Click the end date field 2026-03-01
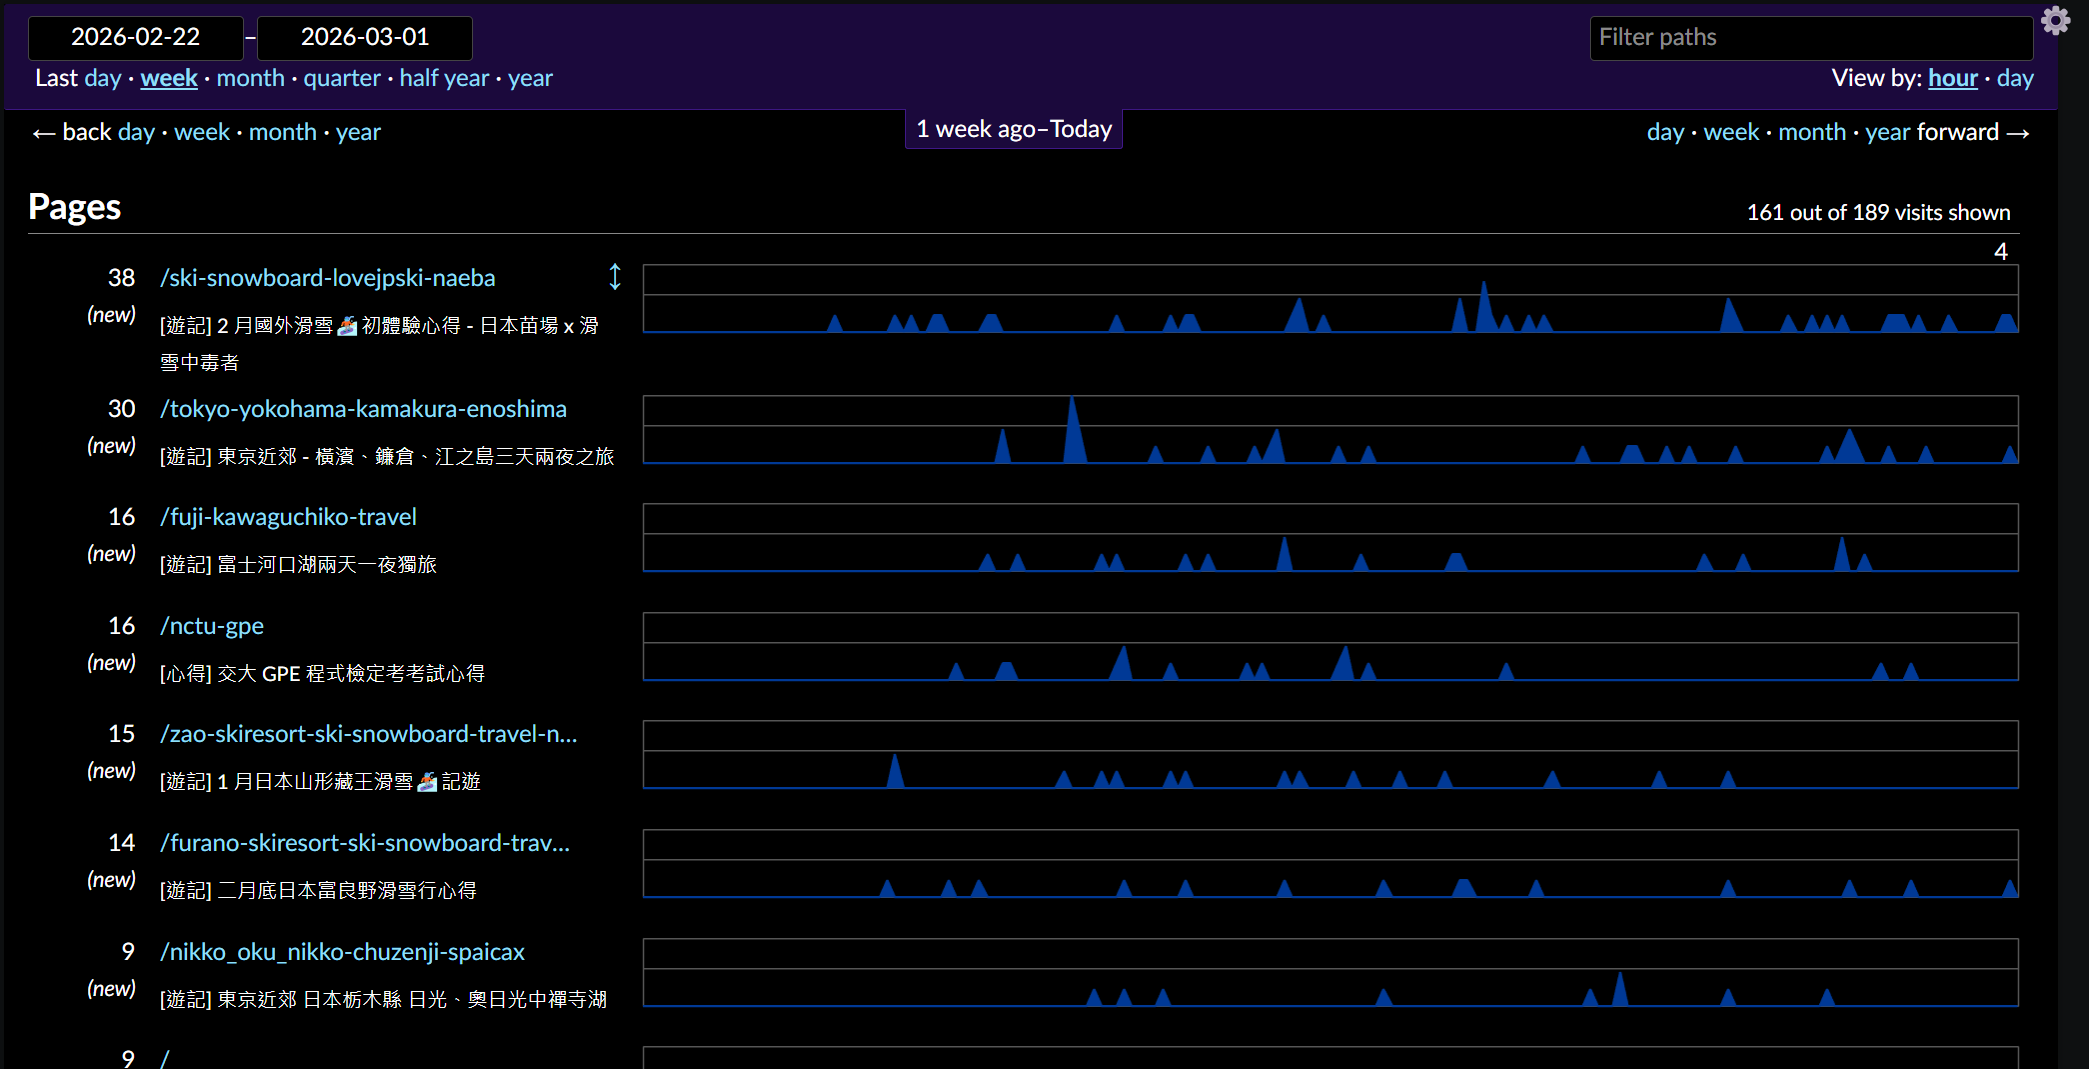 [365, 37]
